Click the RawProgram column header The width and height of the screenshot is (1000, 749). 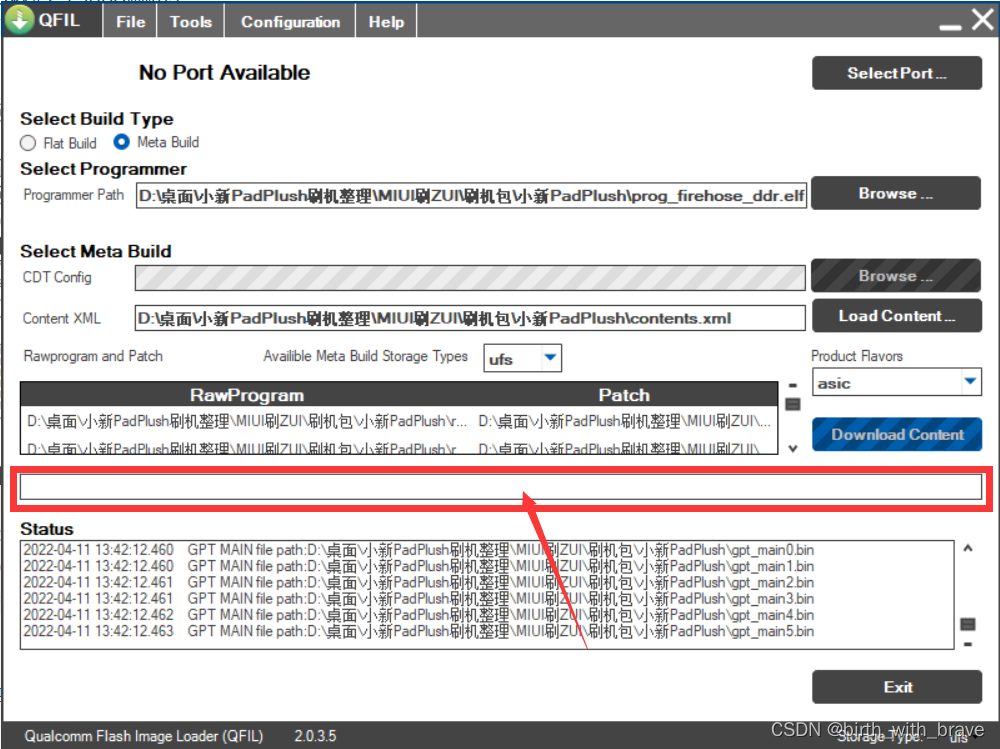coord(247,395)
